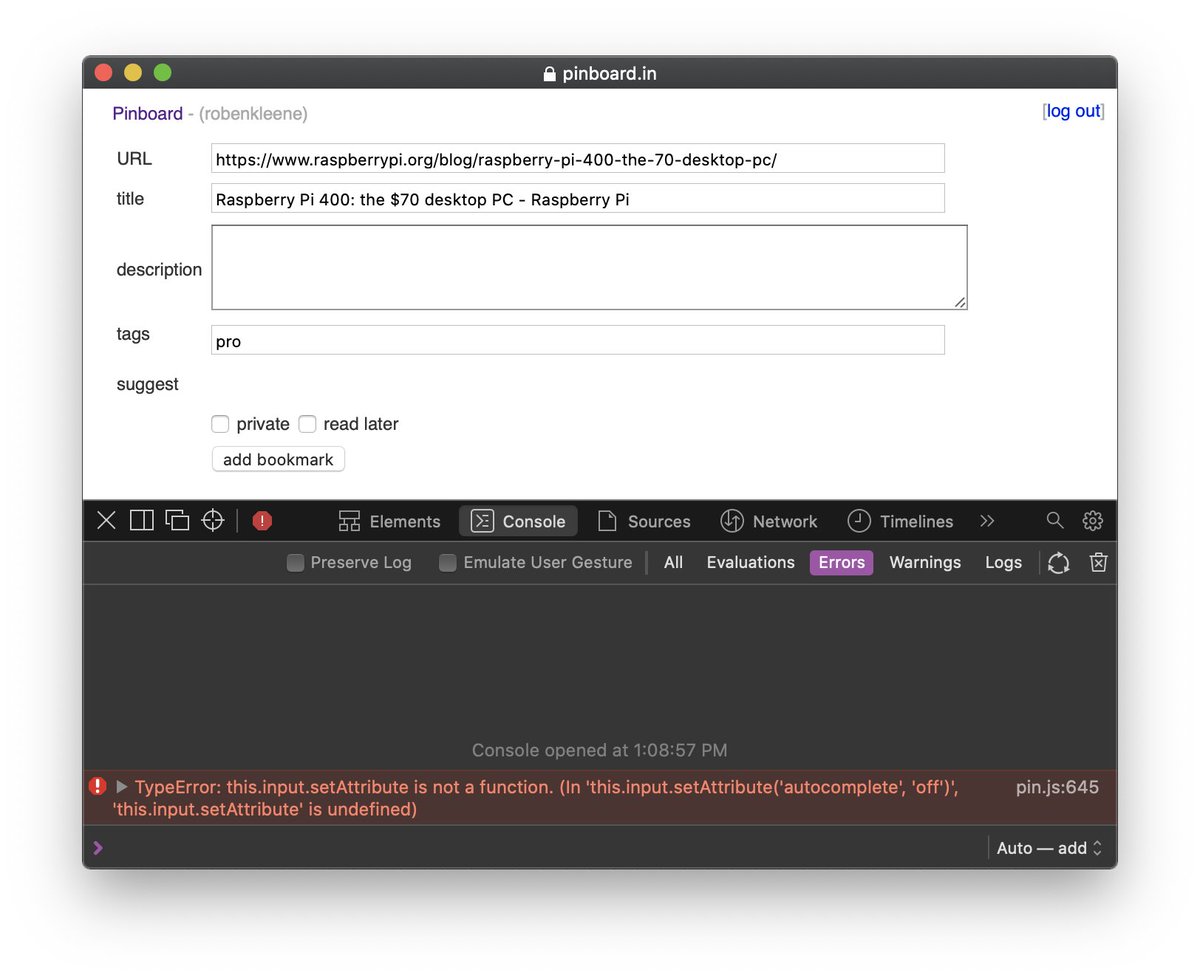Click the green zoom window button

pyautogui.click(x=162, y=73)
